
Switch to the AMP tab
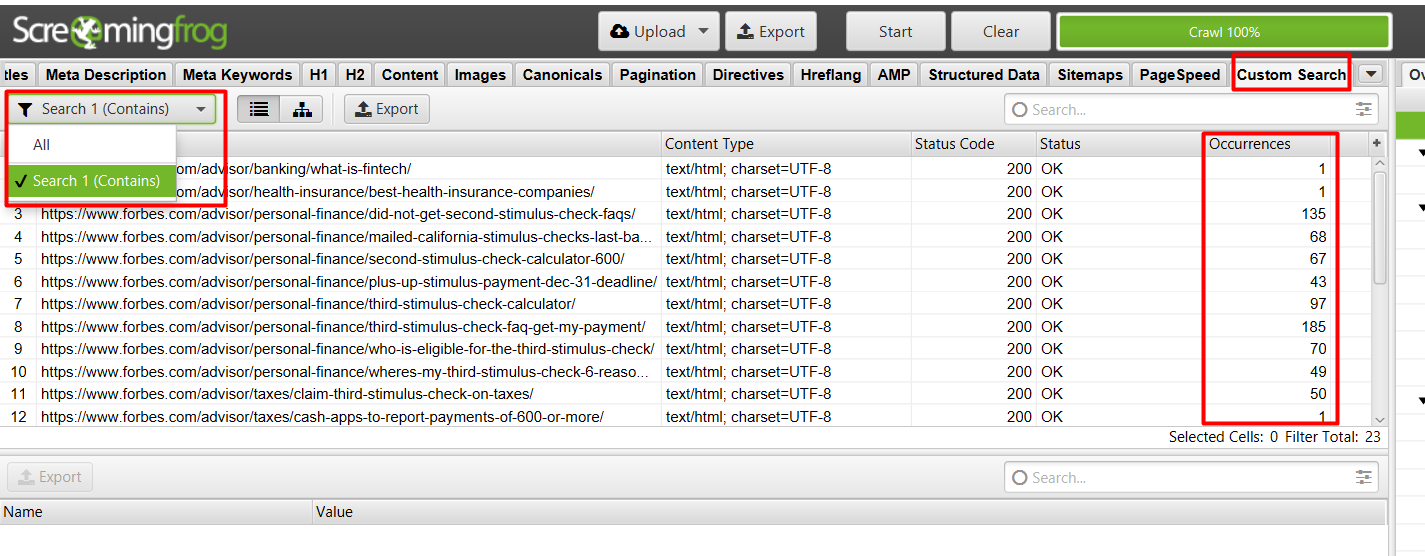[894, 75]
